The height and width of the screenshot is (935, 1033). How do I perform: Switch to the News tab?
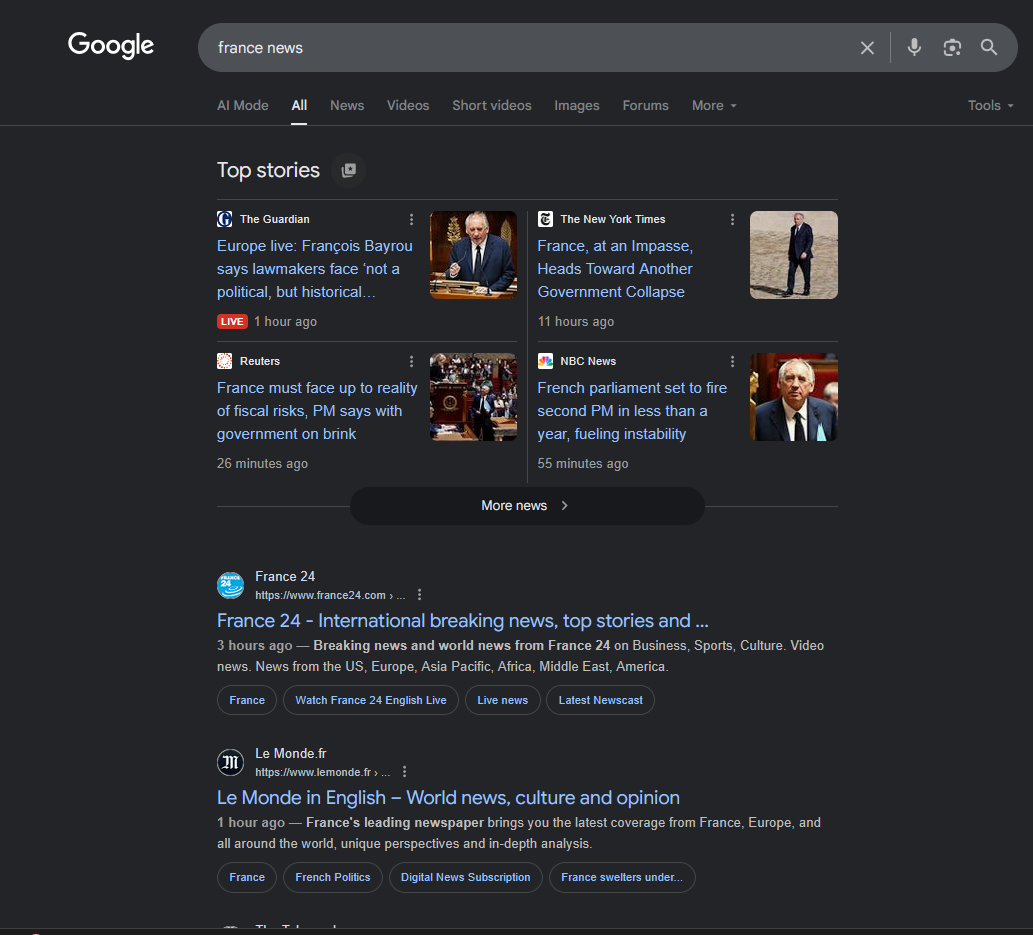tap(347, 105)
